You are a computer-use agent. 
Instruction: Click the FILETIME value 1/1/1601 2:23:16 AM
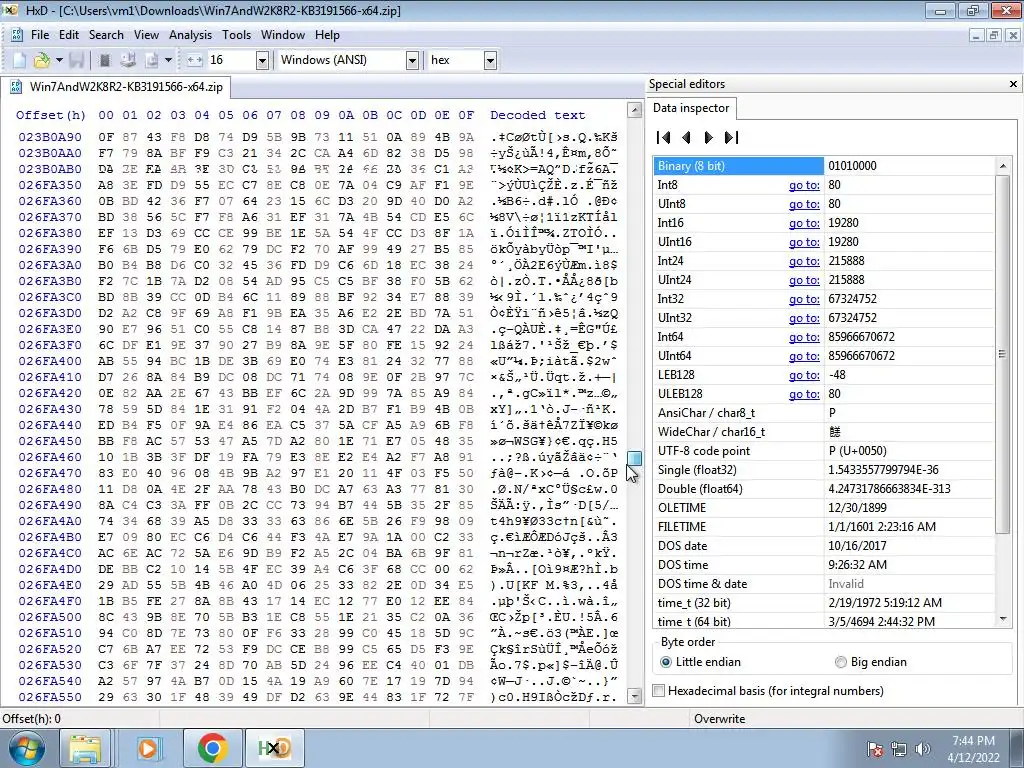[882, 526]
